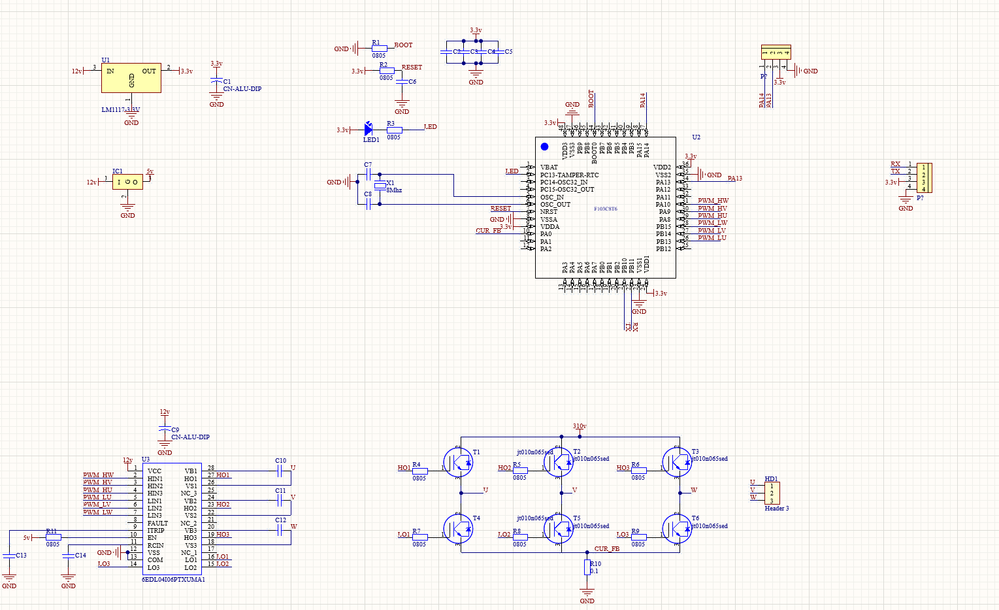999x610 pixels.
Task: Select IGBT transistor T3
Action: (x=677, y=463)
